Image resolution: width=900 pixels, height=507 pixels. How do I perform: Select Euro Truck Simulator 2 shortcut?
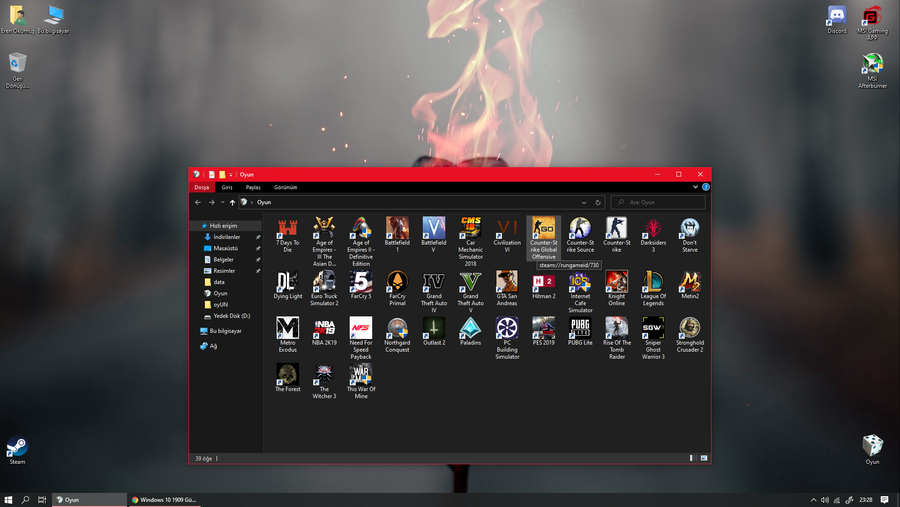pyautogui.click(x=324, y=288)
